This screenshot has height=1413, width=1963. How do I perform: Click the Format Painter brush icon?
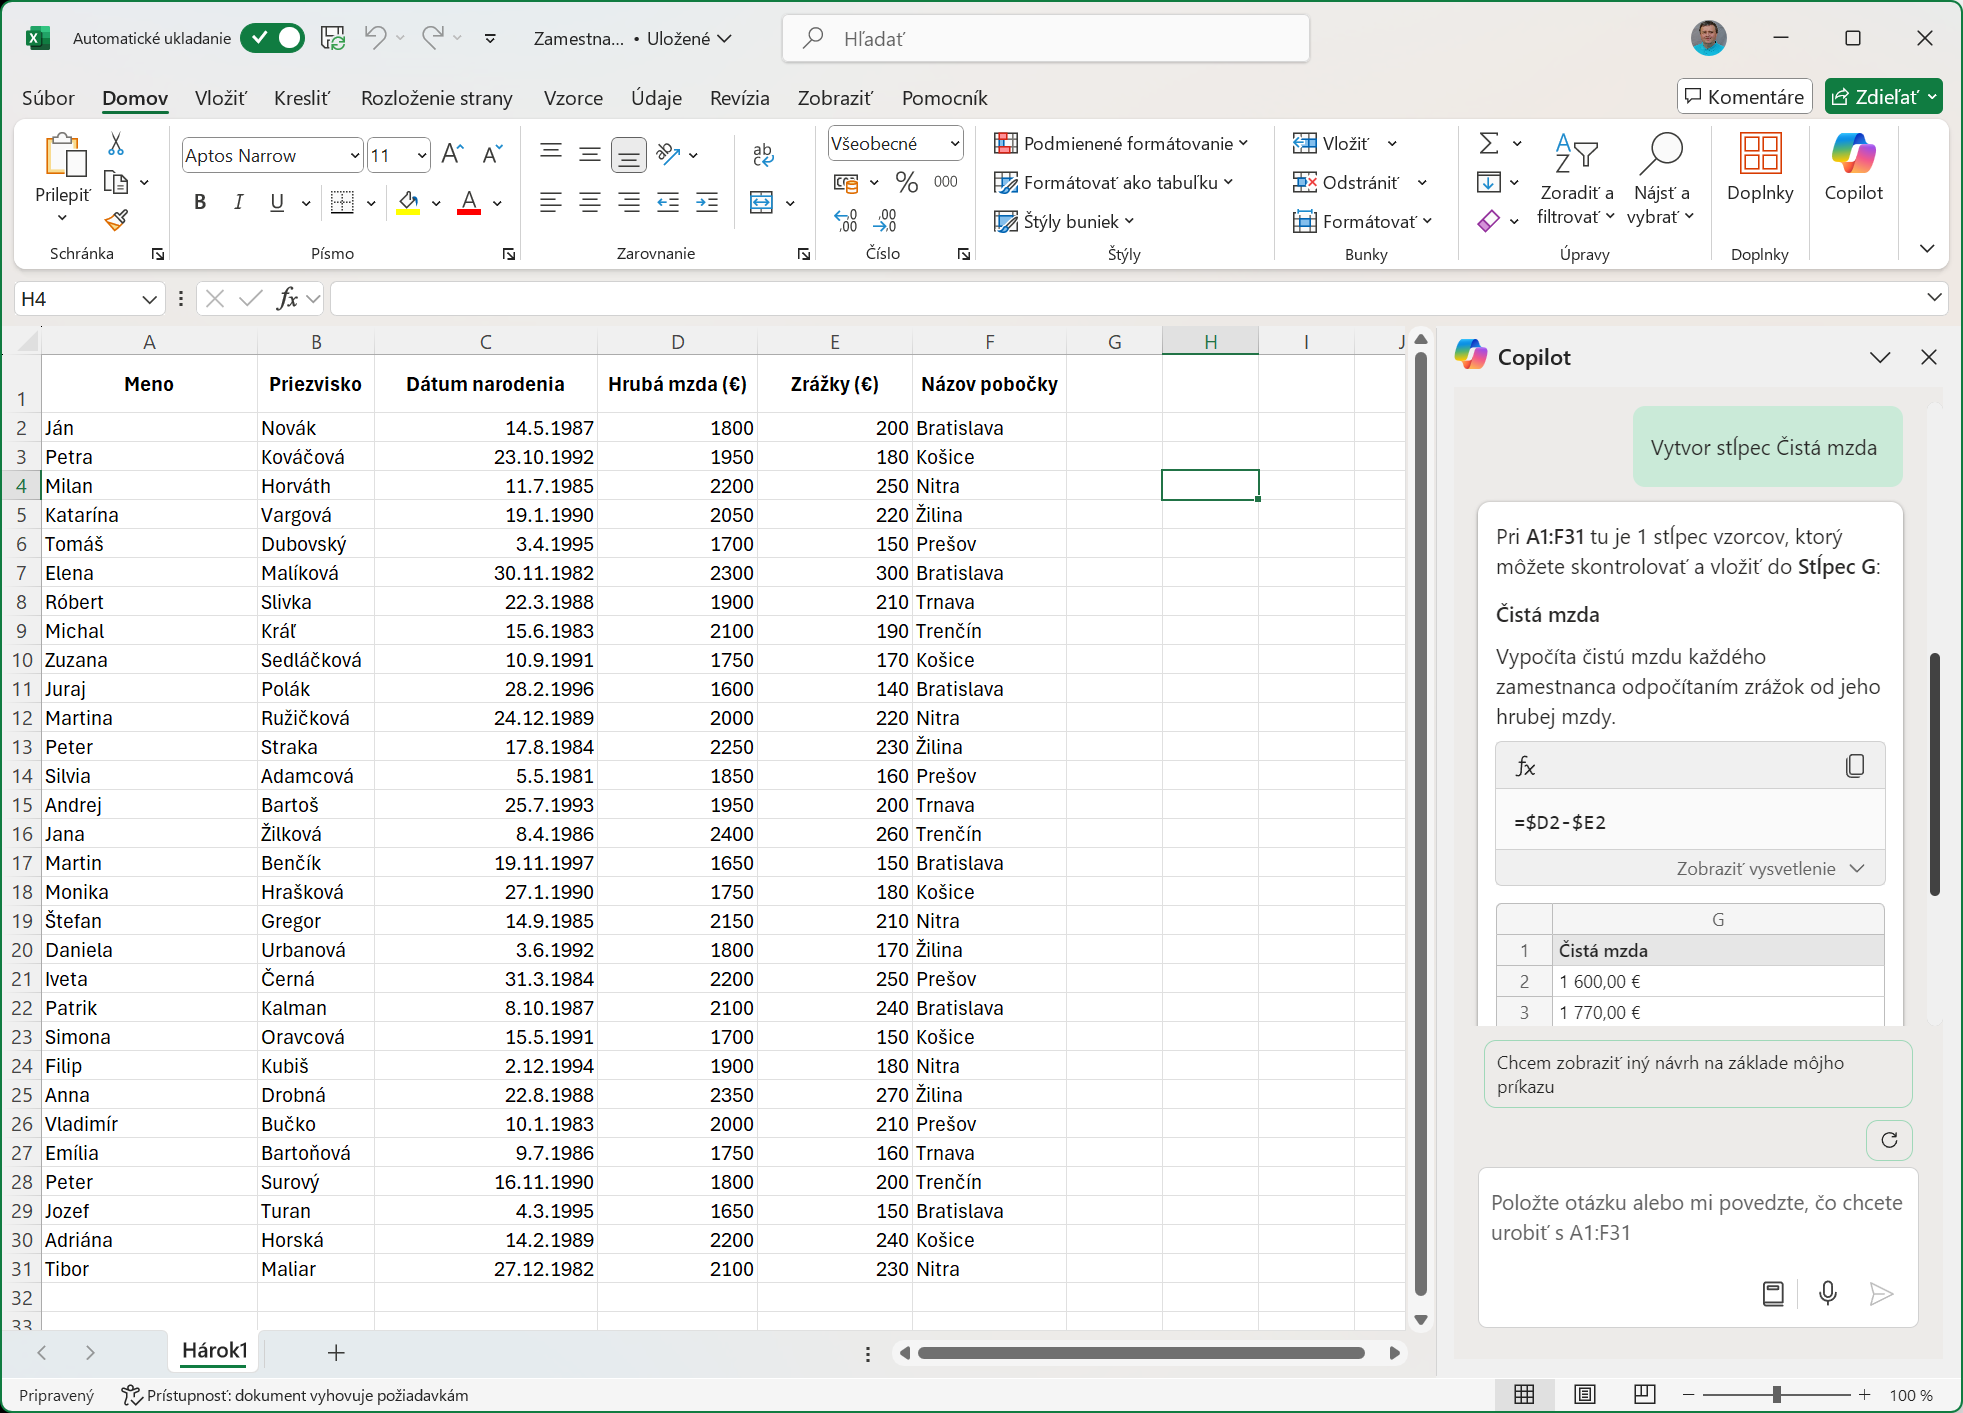117,220
